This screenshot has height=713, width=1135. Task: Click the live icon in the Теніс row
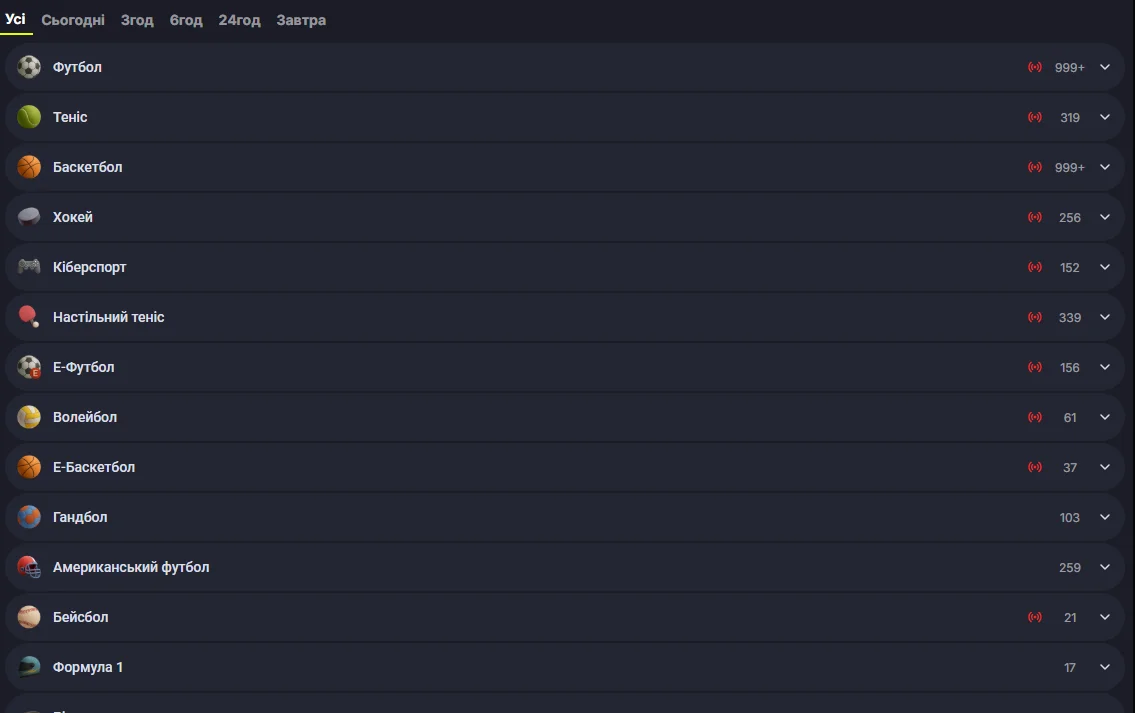click(1035, 117)
